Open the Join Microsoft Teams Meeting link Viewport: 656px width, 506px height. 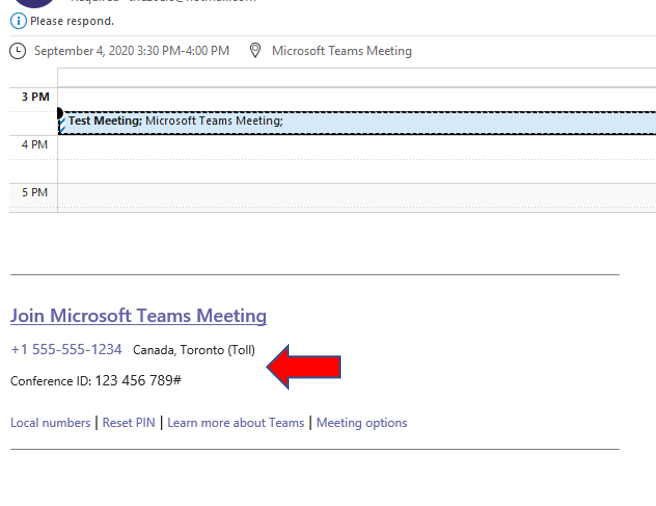click(138, 316)
